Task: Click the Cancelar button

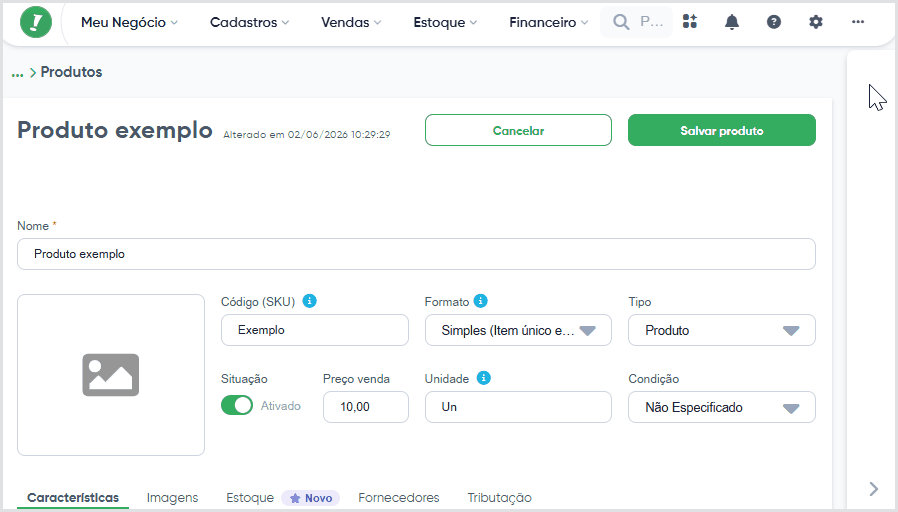Action: pos(518,130)
